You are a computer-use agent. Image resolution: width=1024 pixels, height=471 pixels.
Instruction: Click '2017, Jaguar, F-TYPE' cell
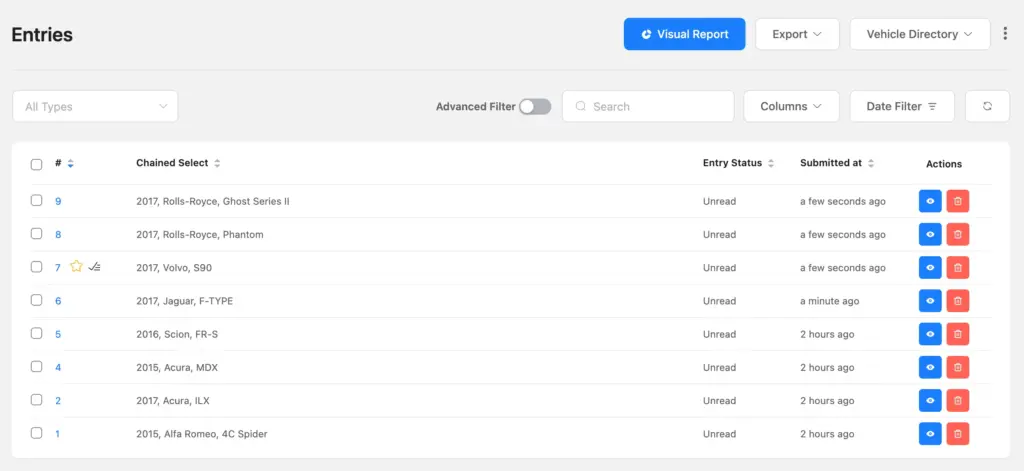pos(185,301)
